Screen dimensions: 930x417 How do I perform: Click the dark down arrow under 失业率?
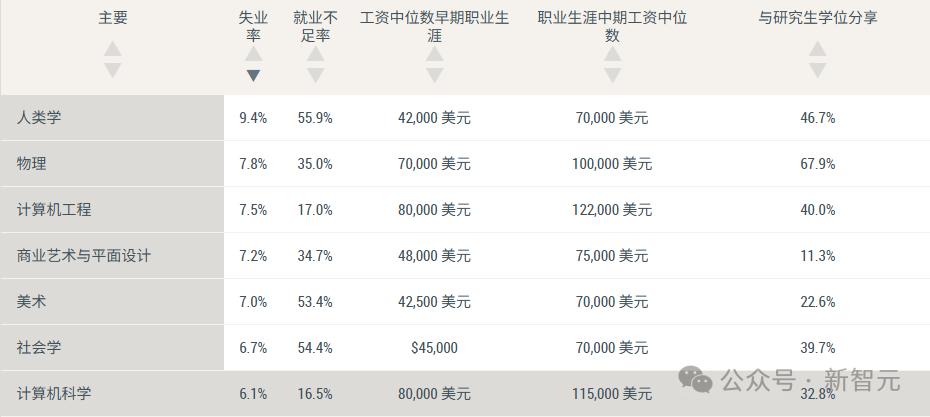(x=253, y=76)
